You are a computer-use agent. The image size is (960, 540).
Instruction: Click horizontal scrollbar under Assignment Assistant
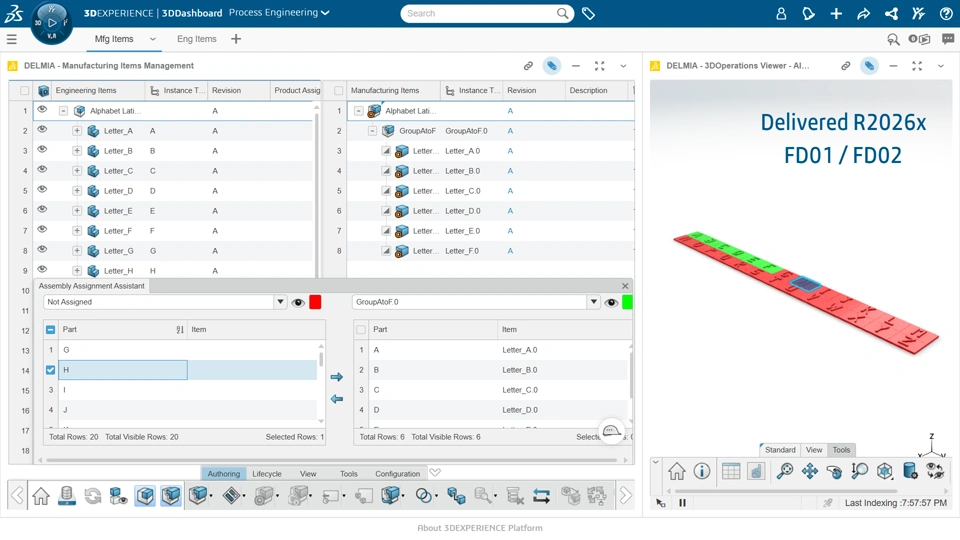click(331, 460)
